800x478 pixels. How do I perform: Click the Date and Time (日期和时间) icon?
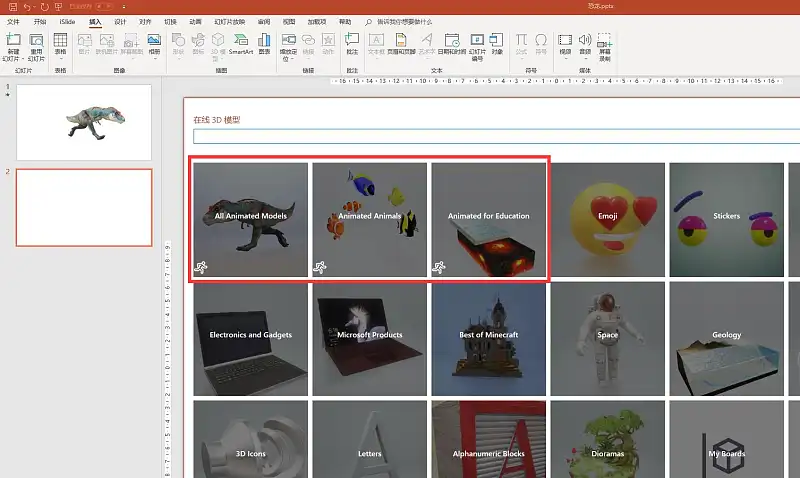coord(451,41)
